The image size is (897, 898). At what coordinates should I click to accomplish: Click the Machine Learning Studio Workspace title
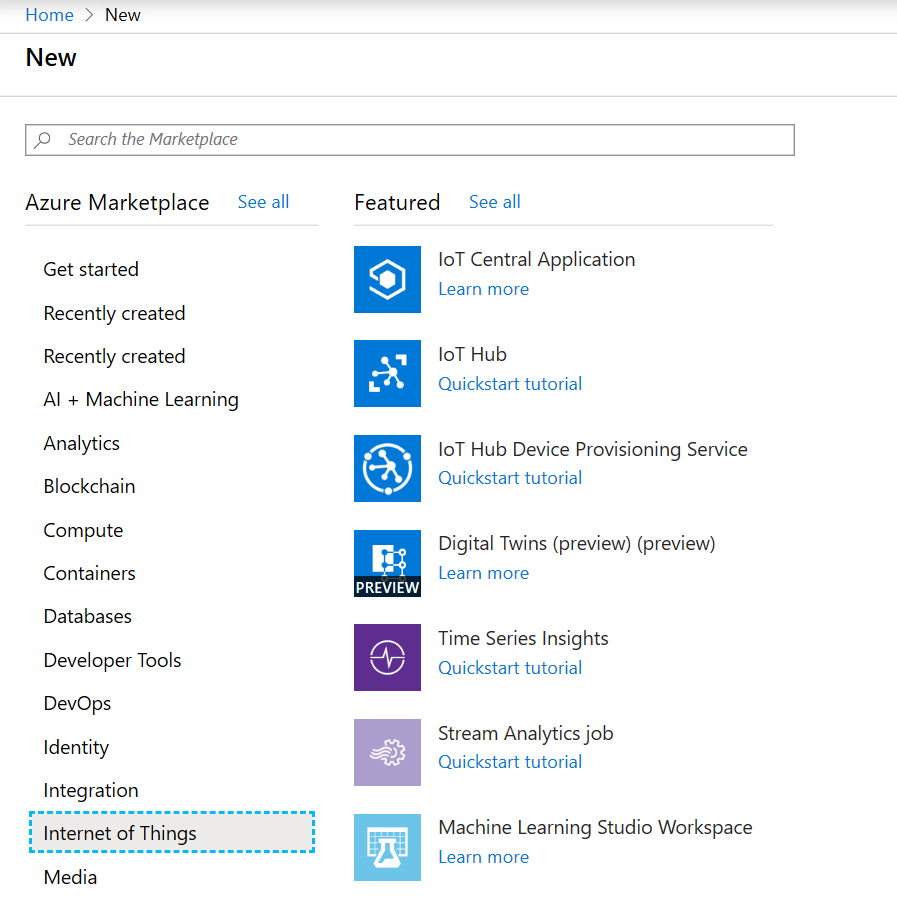coord(595,828)
